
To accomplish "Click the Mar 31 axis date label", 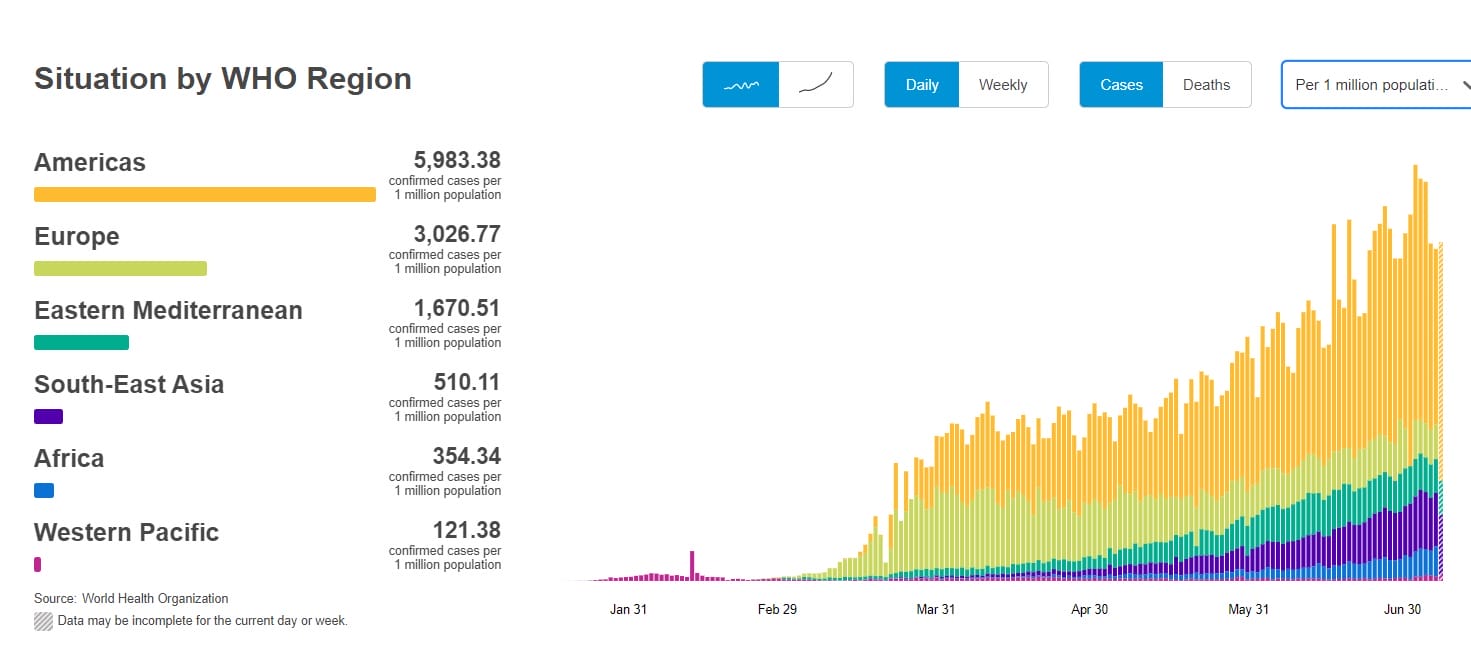I will 935,610.
